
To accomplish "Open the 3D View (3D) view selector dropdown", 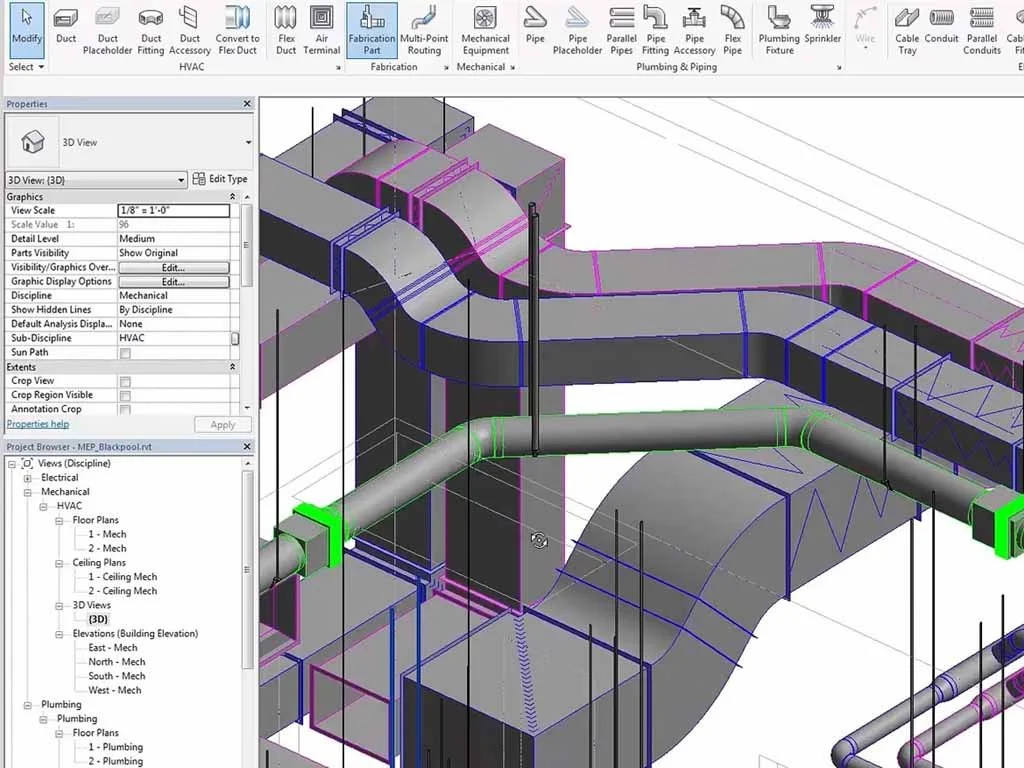I will coord(180,179).
